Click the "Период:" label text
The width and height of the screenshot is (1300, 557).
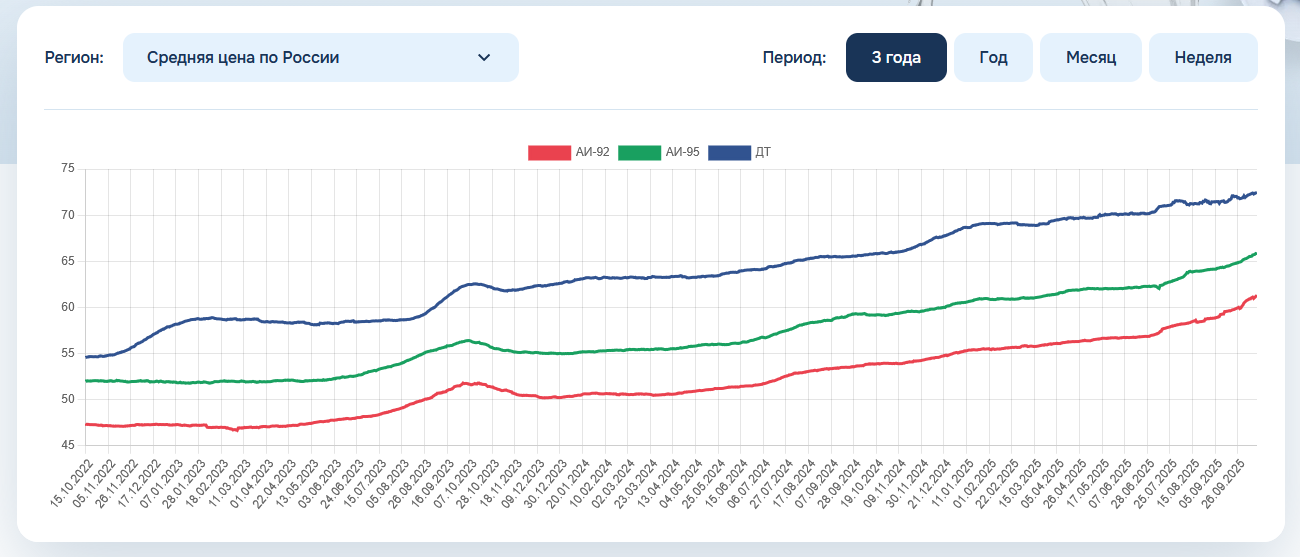point(794,58)
